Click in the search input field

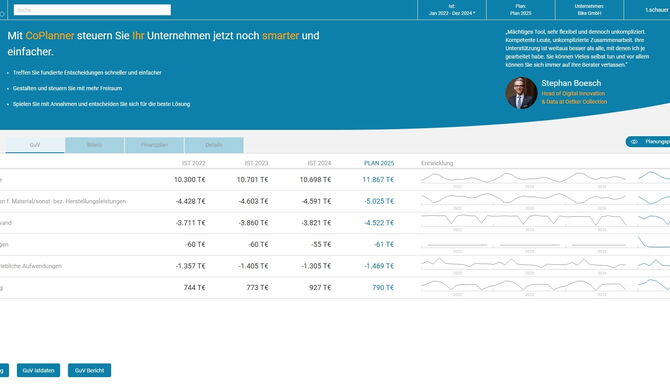click(x=92, y=10)
